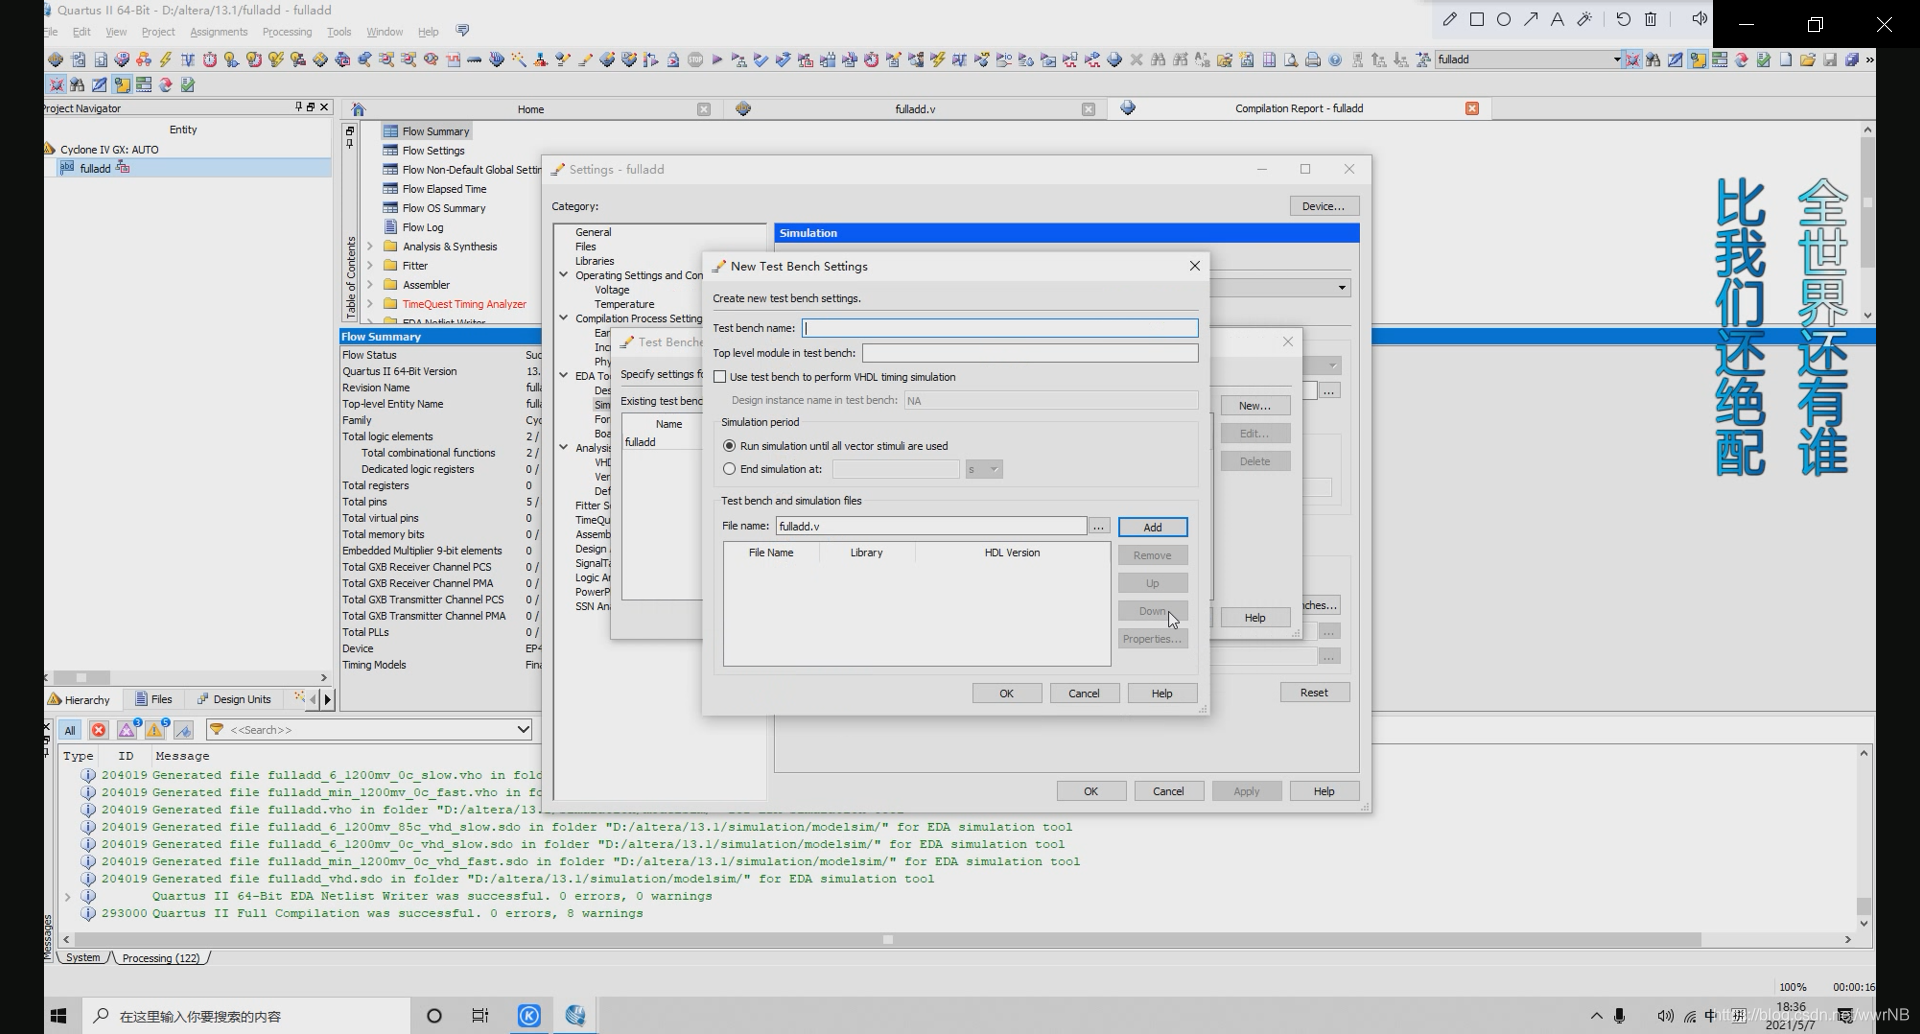The height and width of the screenshot is (1034, 1920).
Task: Open the project name fulladd dropdown in toolbar
Action: [1616, 60]
